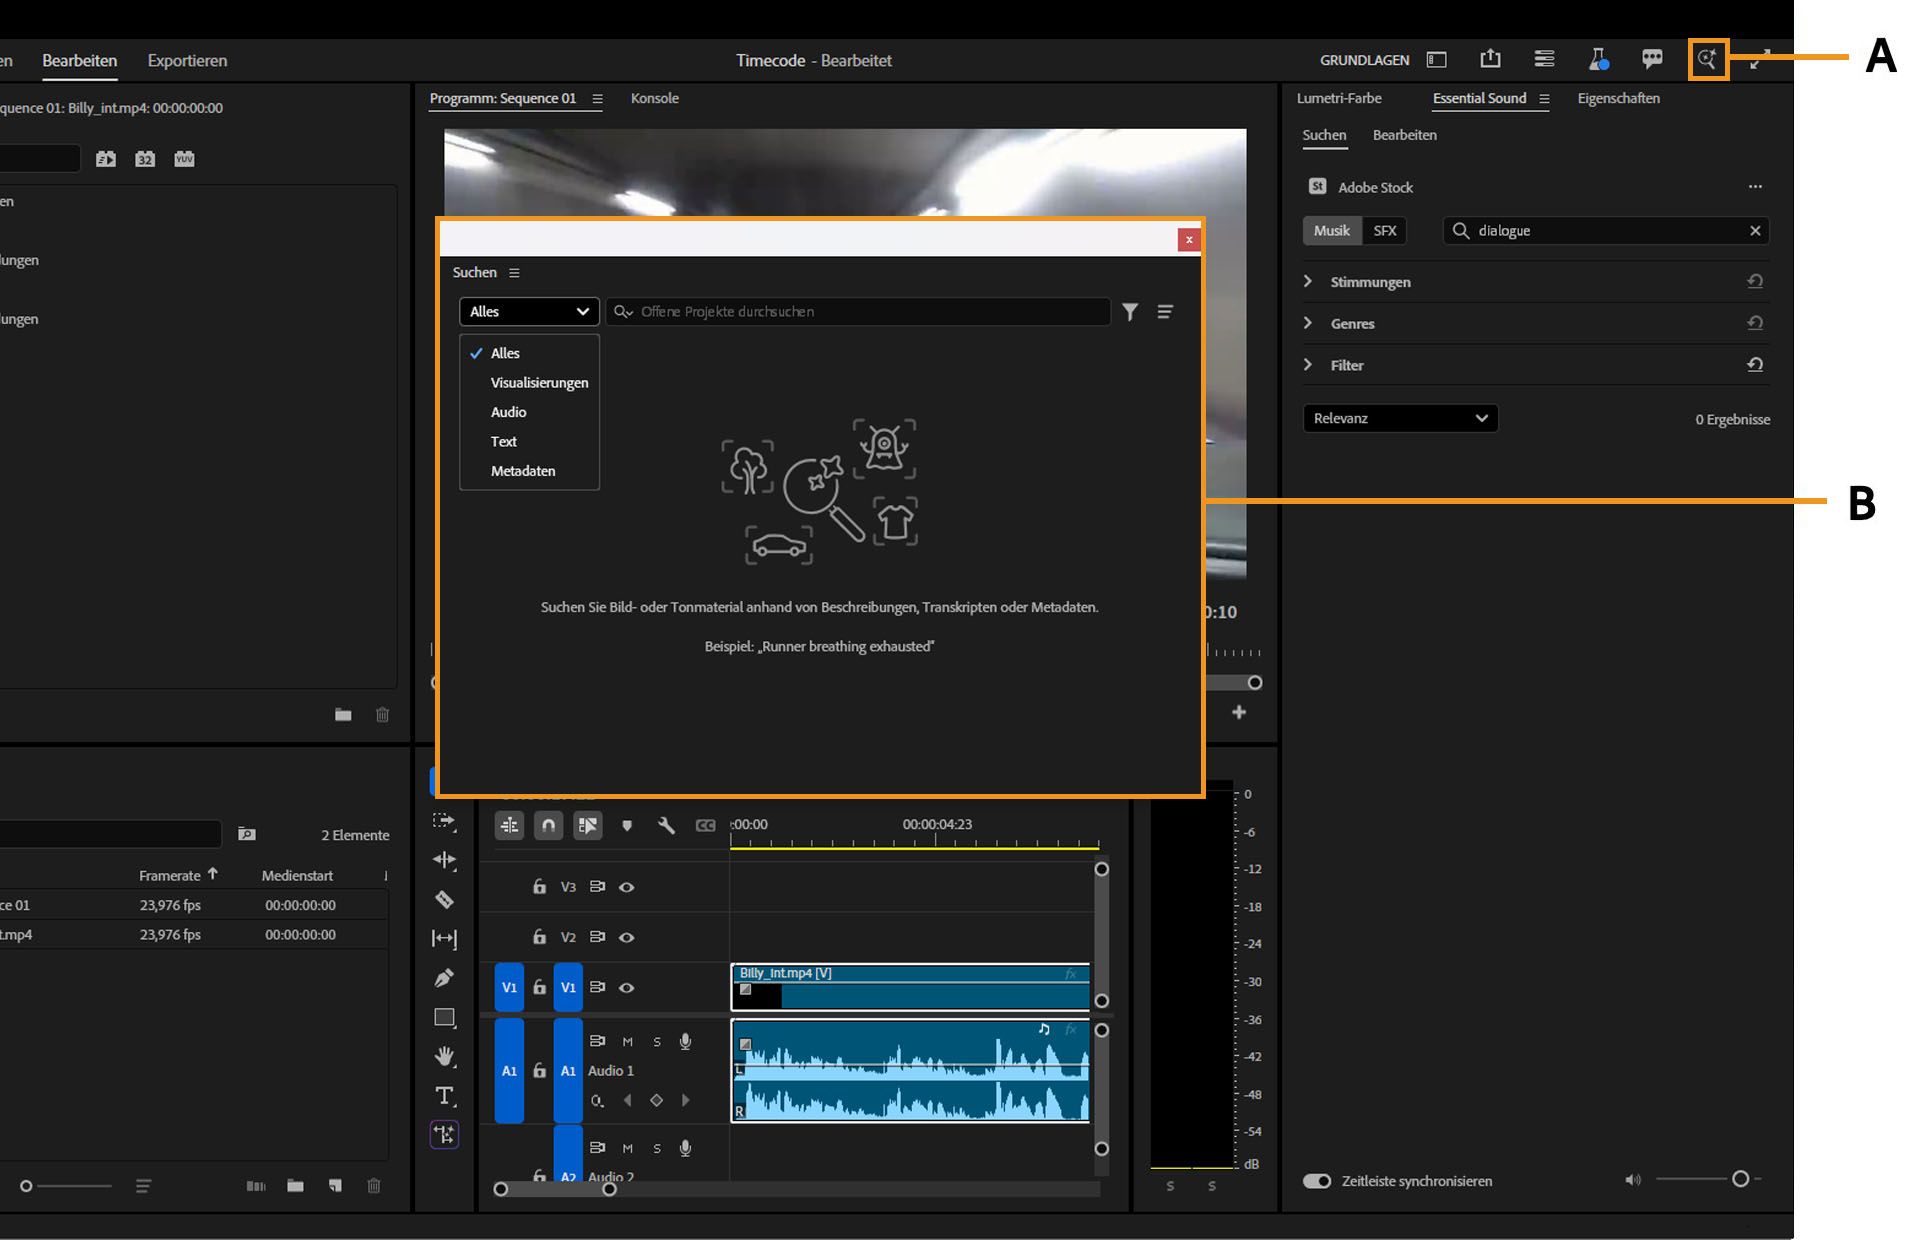Adjust the volume slider at bottom right
The height and width of the screenshot is (1240, 1920).
[1740, 1180]
